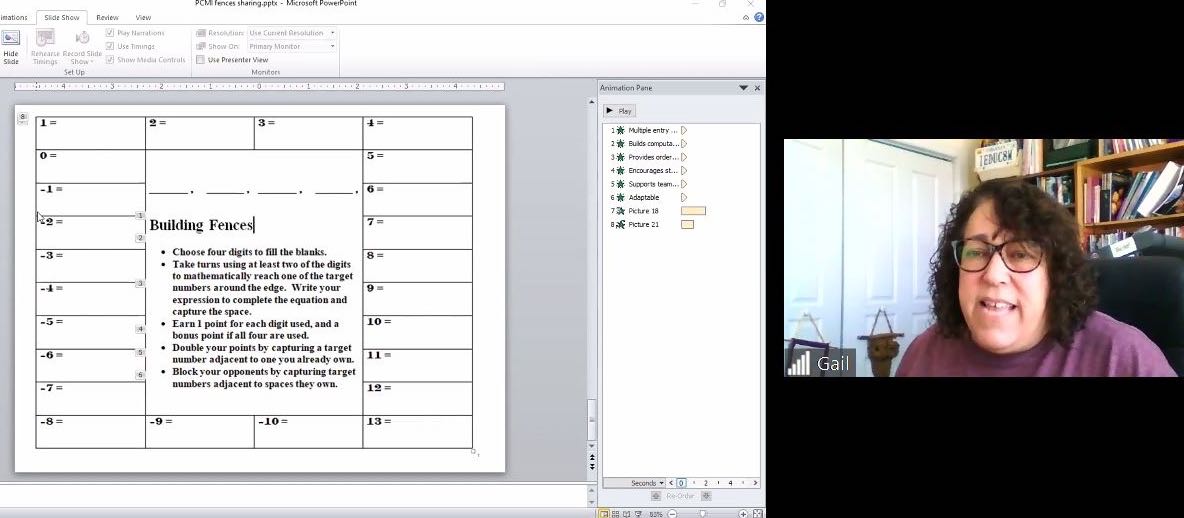Image resolution: width=1184 pixels, height=518 pixels.
Task: Uncheck the Use Timings checkbox
Action: click(x=110, y=46)
